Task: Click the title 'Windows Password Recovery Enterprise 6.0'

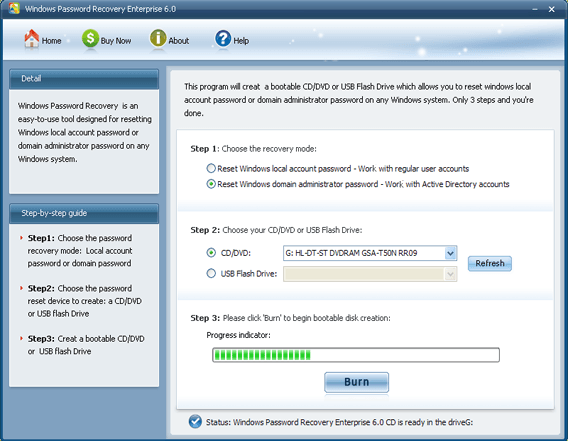Action: pyautogui.click(x=100, y=9)
